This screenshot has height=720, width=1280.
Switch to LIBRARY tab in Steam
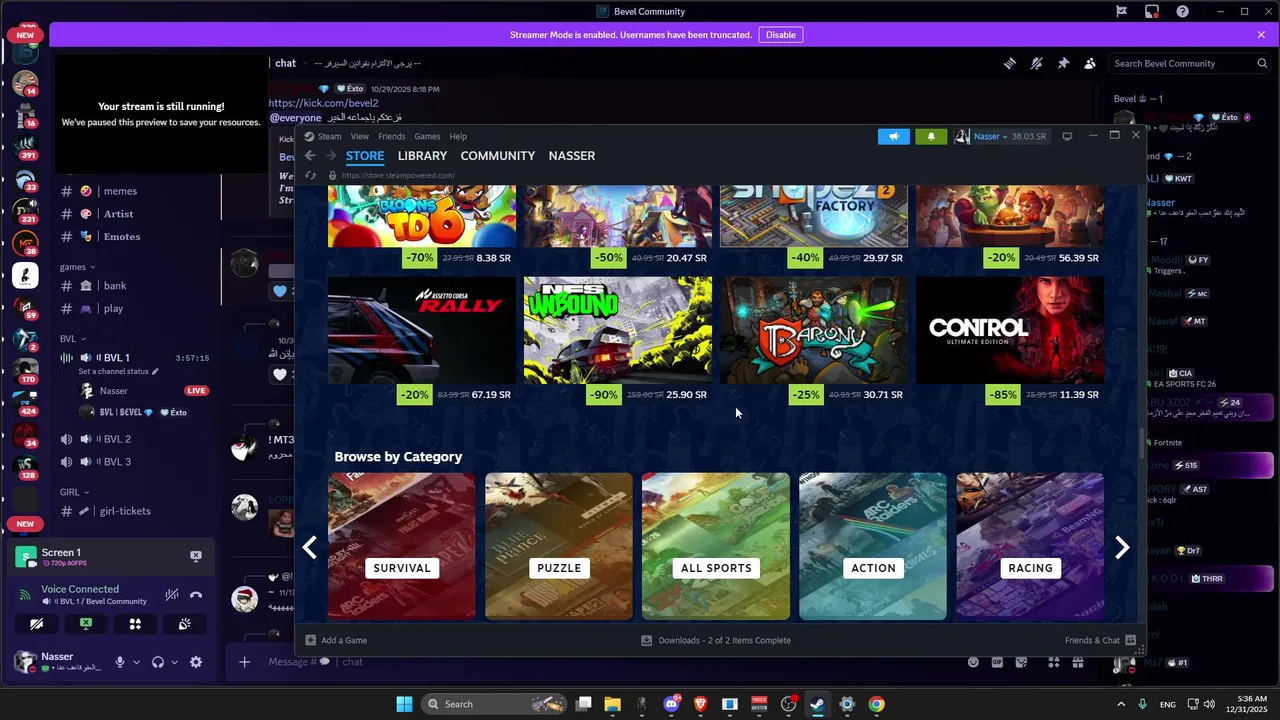pos(422,156)
